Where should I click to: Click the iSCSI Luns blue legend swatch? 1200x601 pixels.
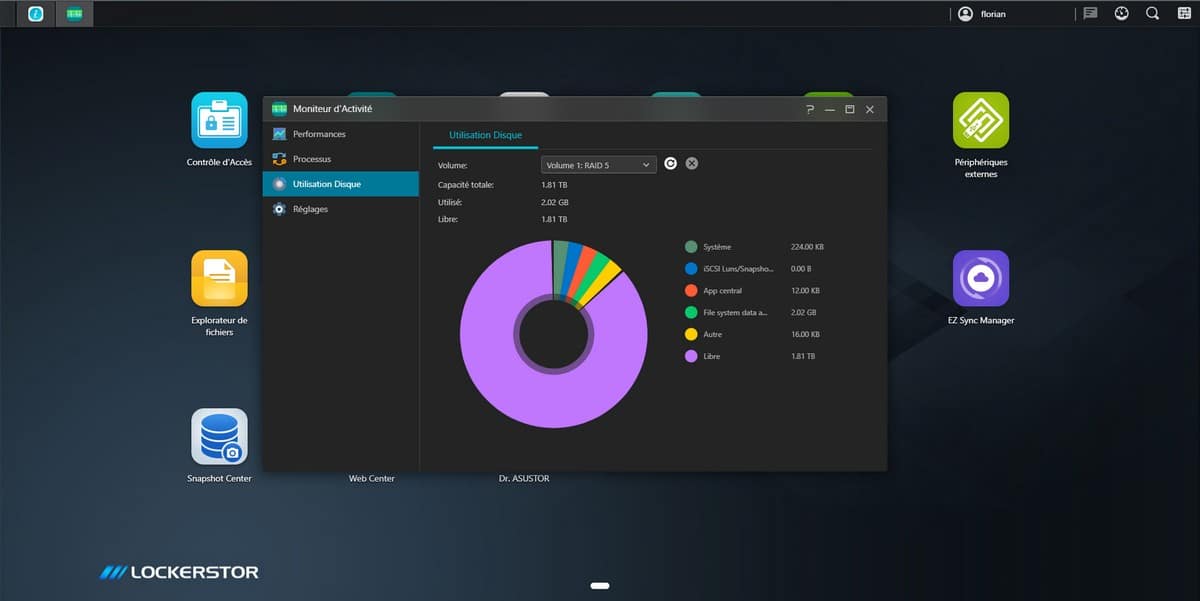691,269
